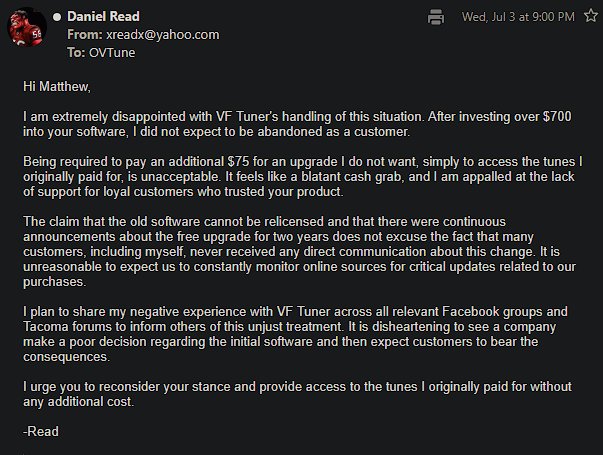
Task: Click the sender name Daniel Read
Action: point(103,17)
